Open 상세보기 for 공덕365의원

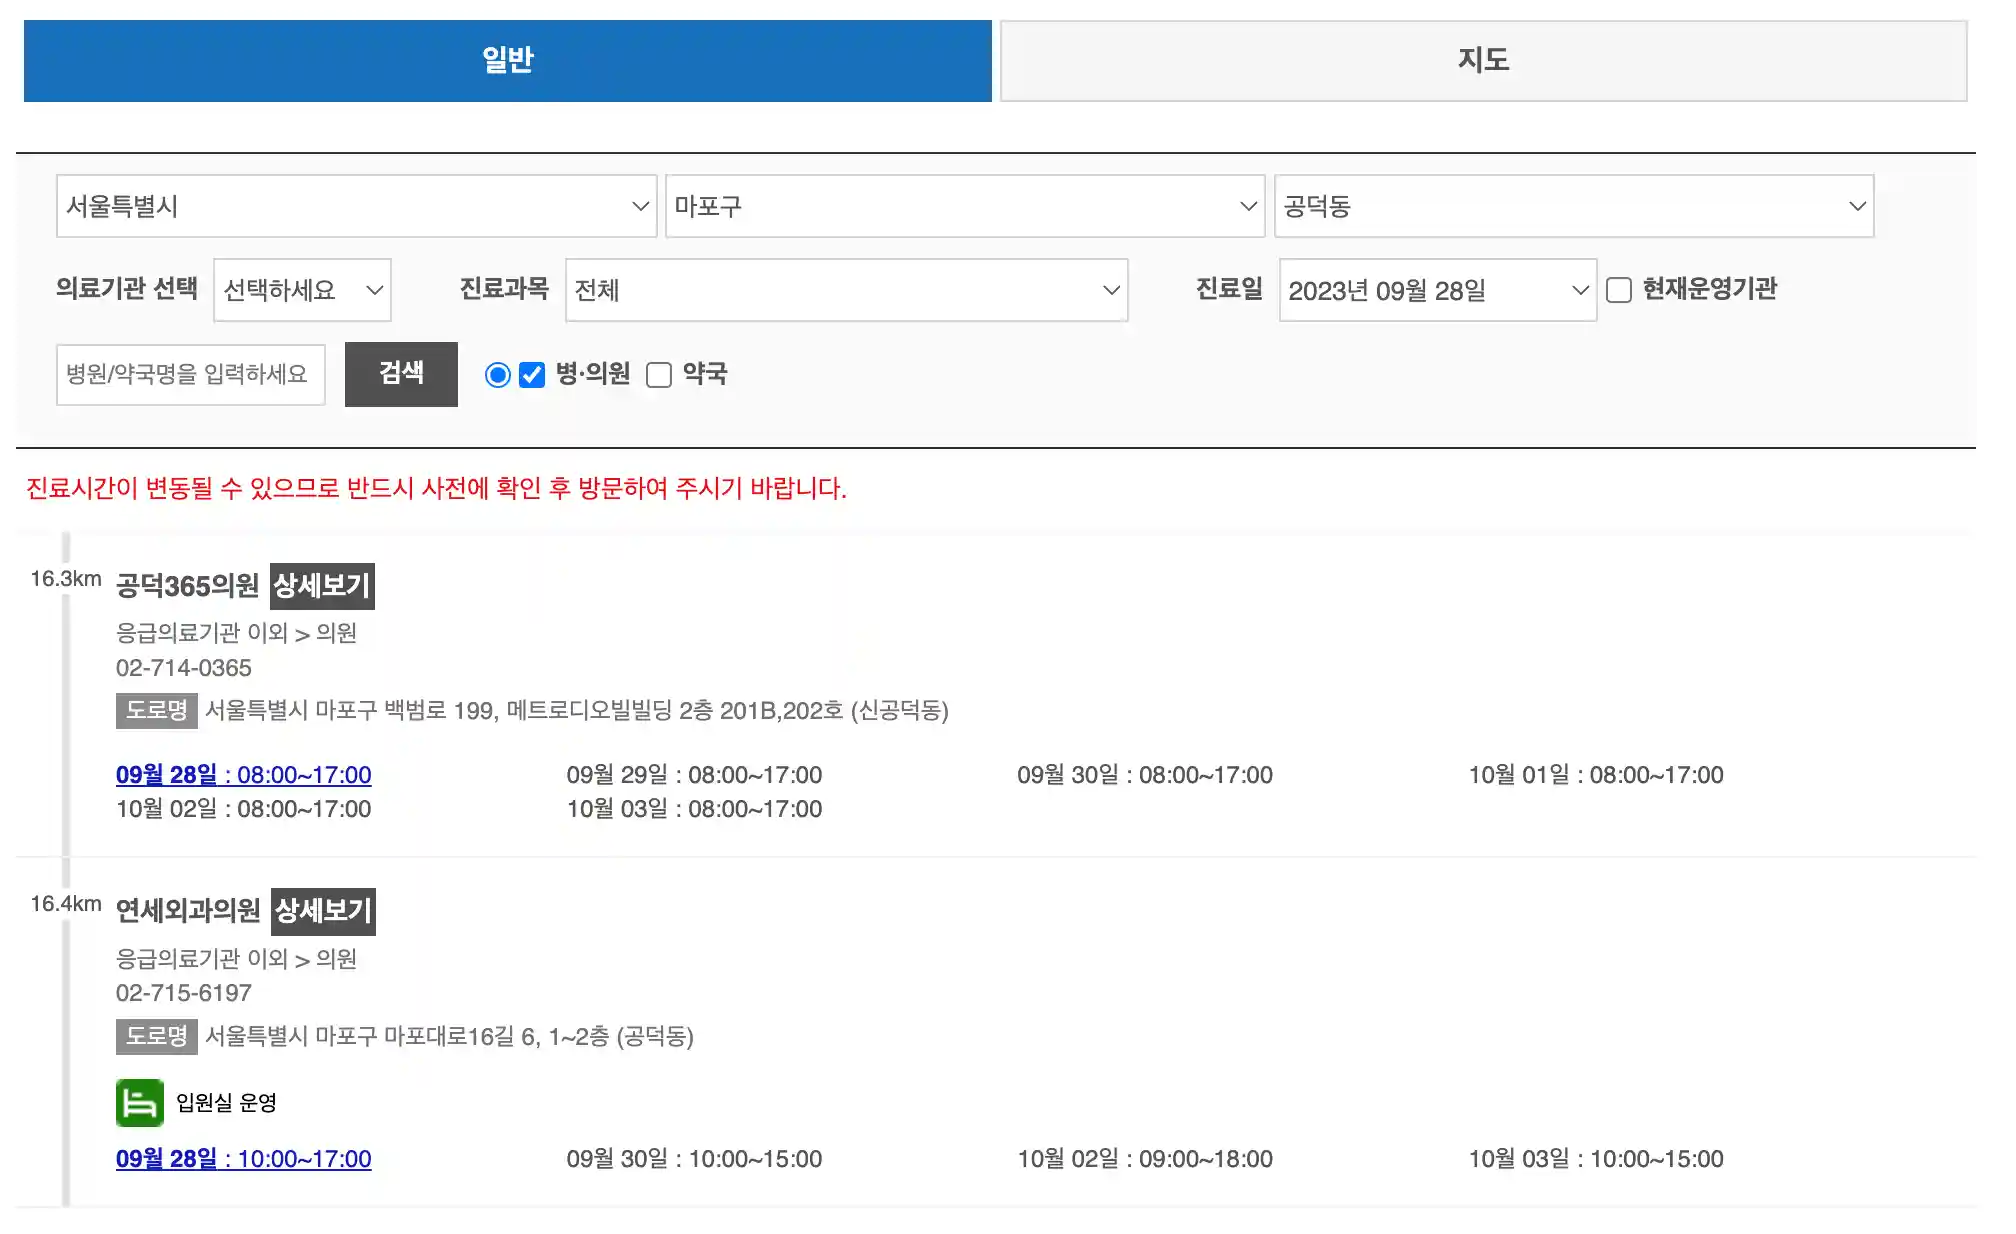click(322, 587)
